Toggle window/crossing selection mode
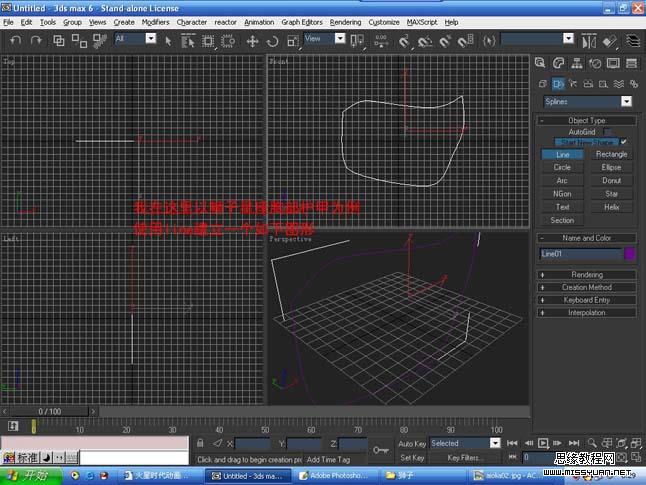The image size is (646, 485). pos(228,41)
